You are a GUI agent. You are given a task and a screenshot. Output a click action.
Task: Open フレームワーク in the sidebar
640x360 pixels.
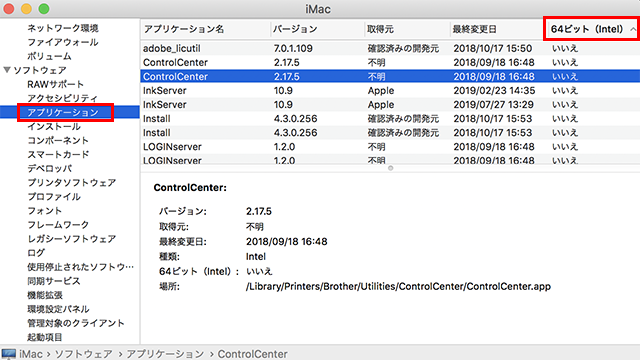tap(58, 224)
